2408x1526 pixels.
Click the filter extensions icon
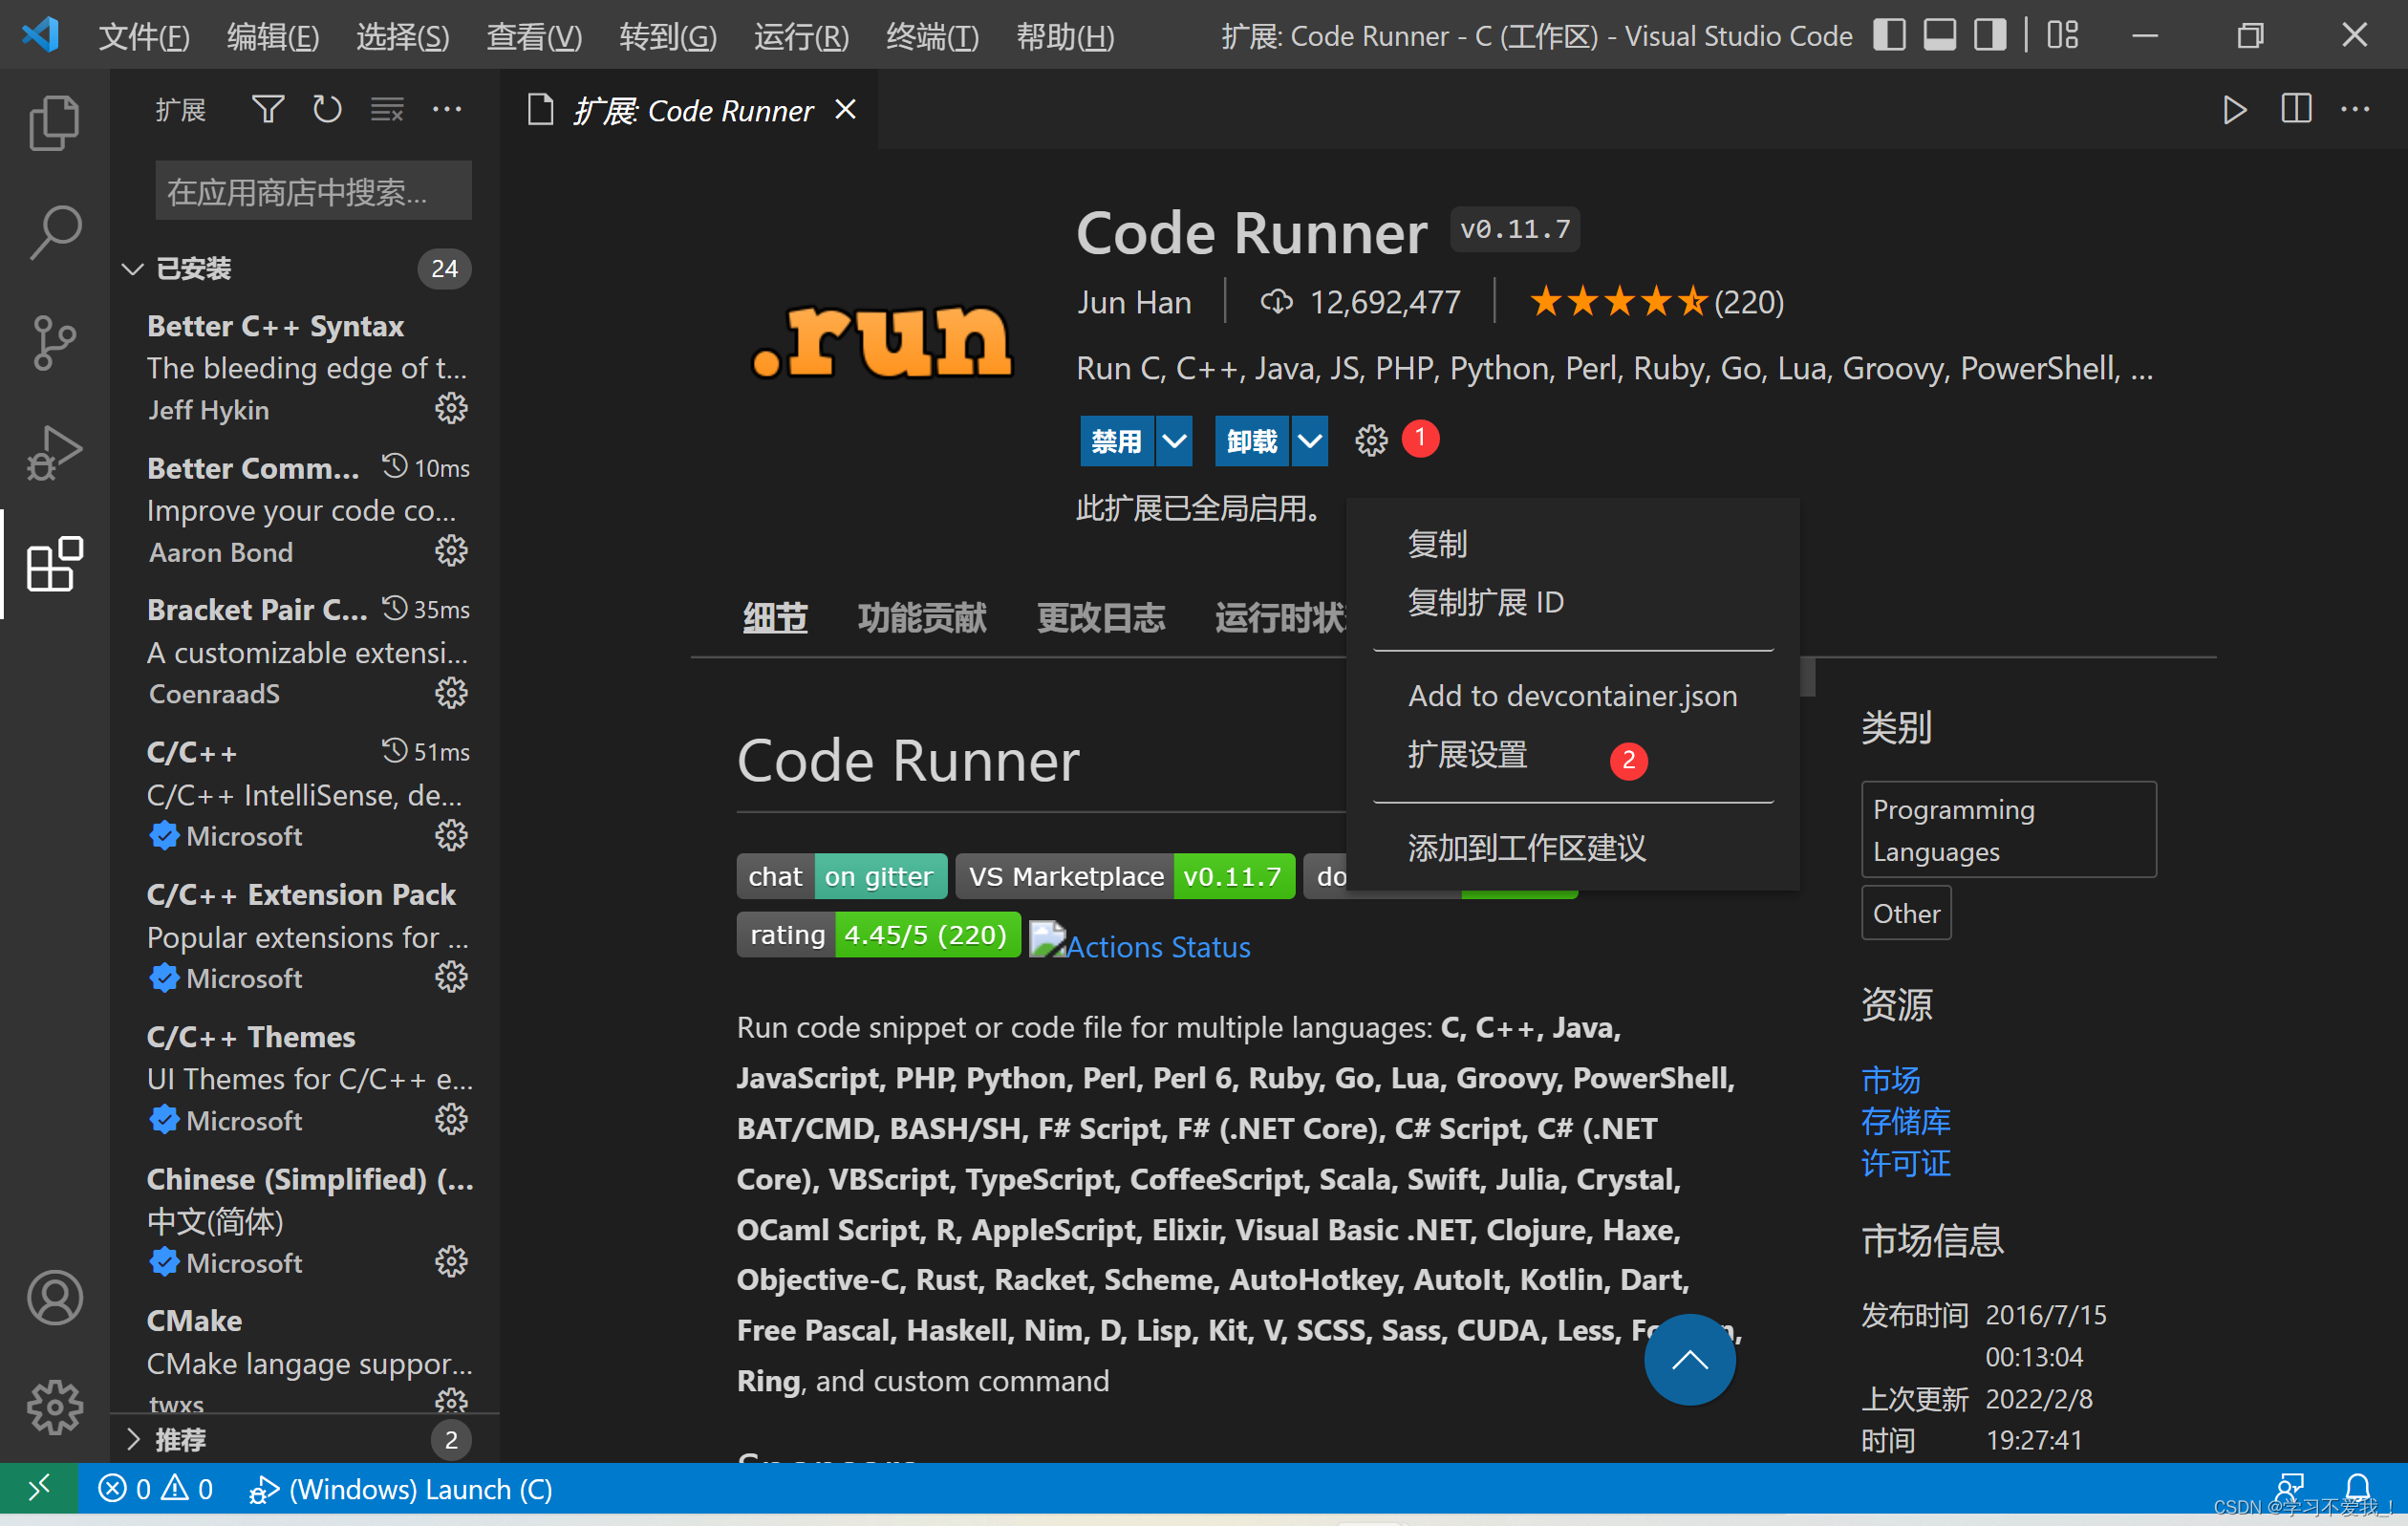[x=267, y=109]
